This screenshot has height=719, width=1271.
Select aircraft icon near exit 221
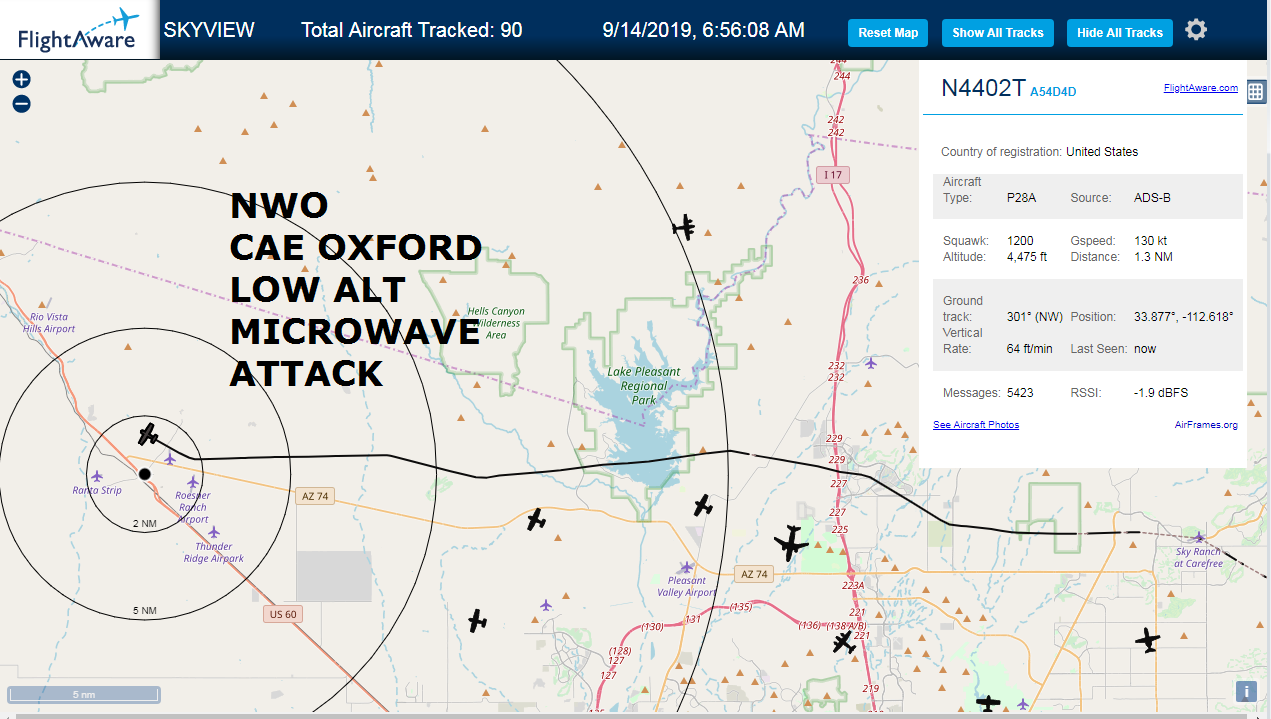(x=846, y=642)
